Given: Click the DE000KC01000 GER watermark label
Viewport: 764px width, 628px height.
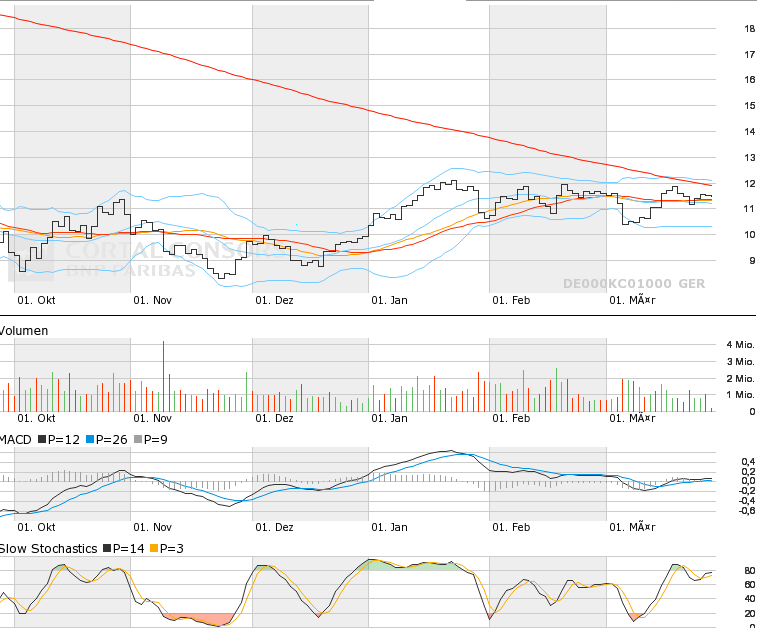Looking at the screenshot, I should tap(633, 284).
